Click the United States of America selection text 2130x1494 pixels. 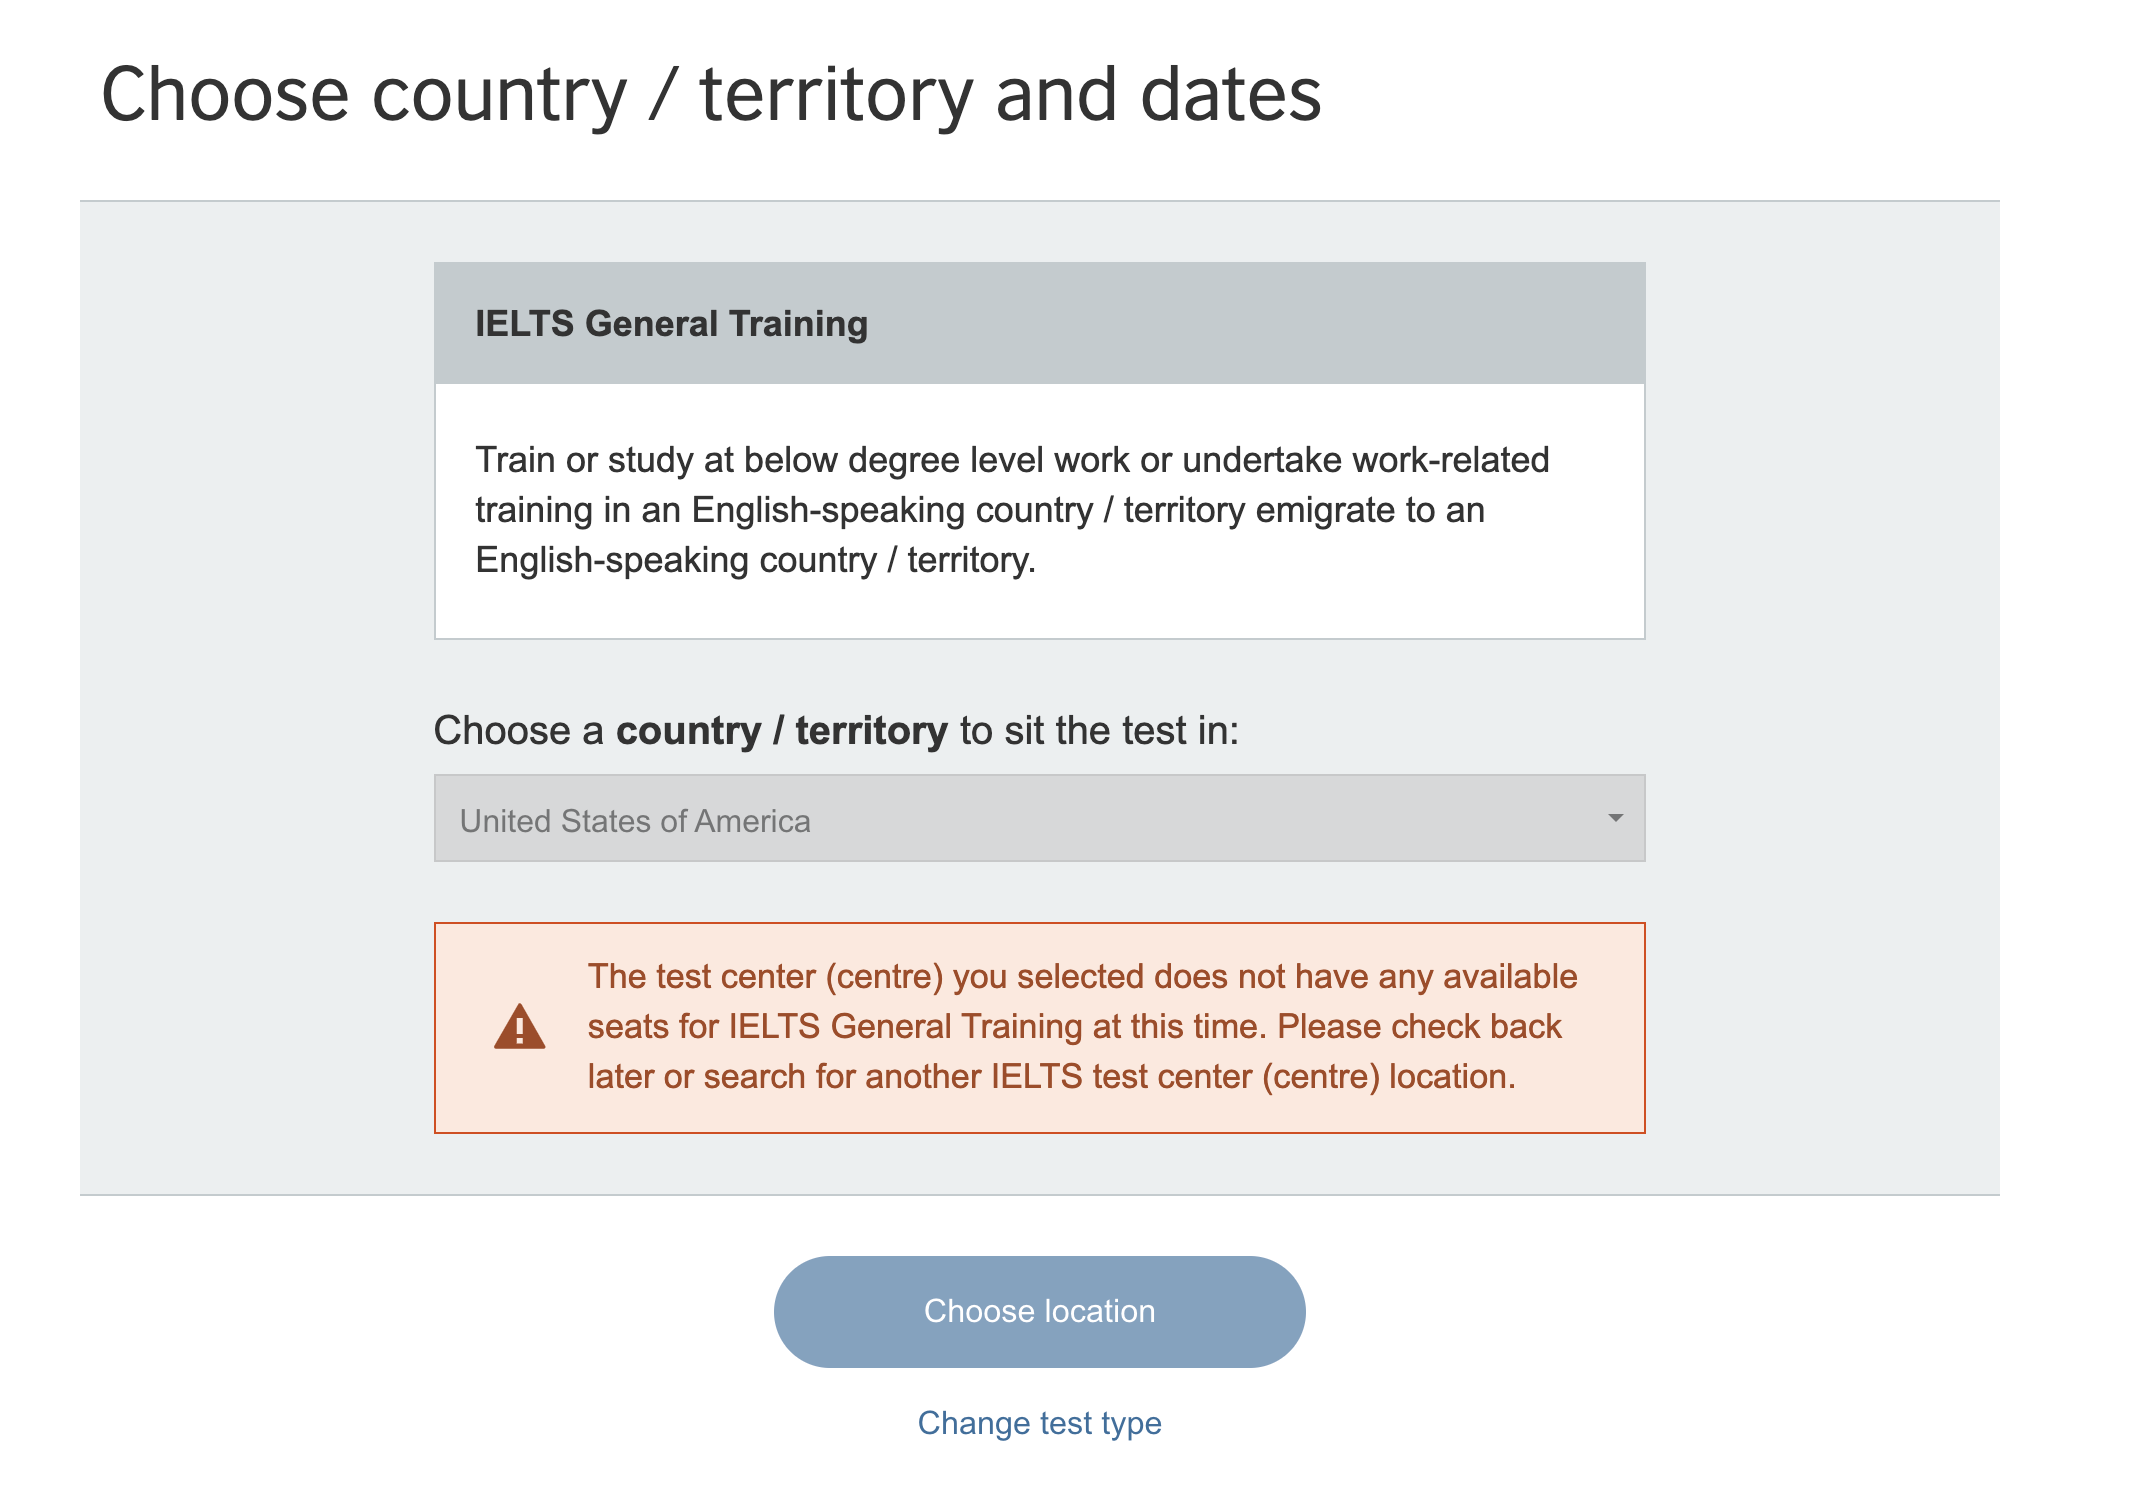635,821
